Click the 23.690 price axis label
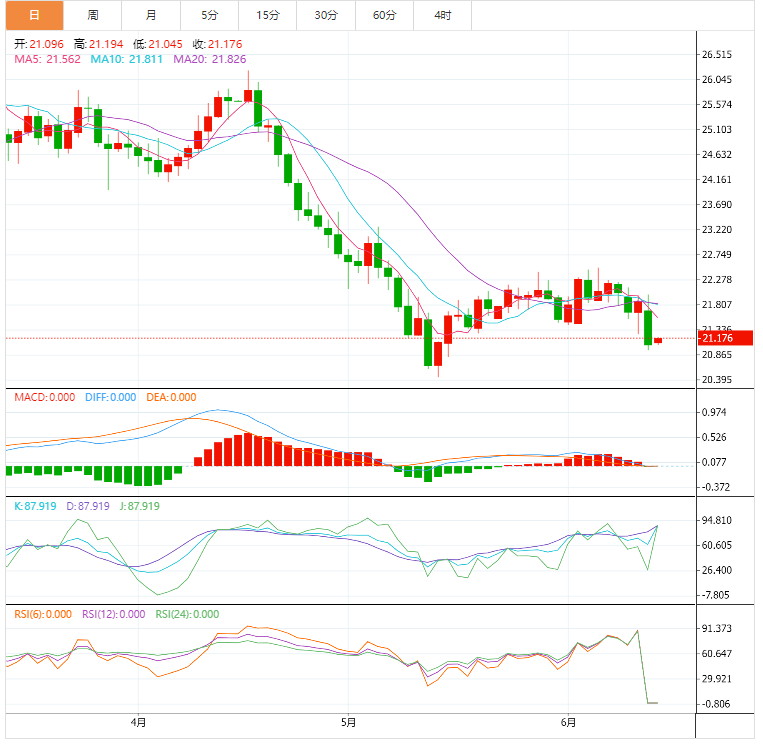Image resolution: width=763 pixels, height=750 pixels. pyautogui.click(x=717, y=204)
